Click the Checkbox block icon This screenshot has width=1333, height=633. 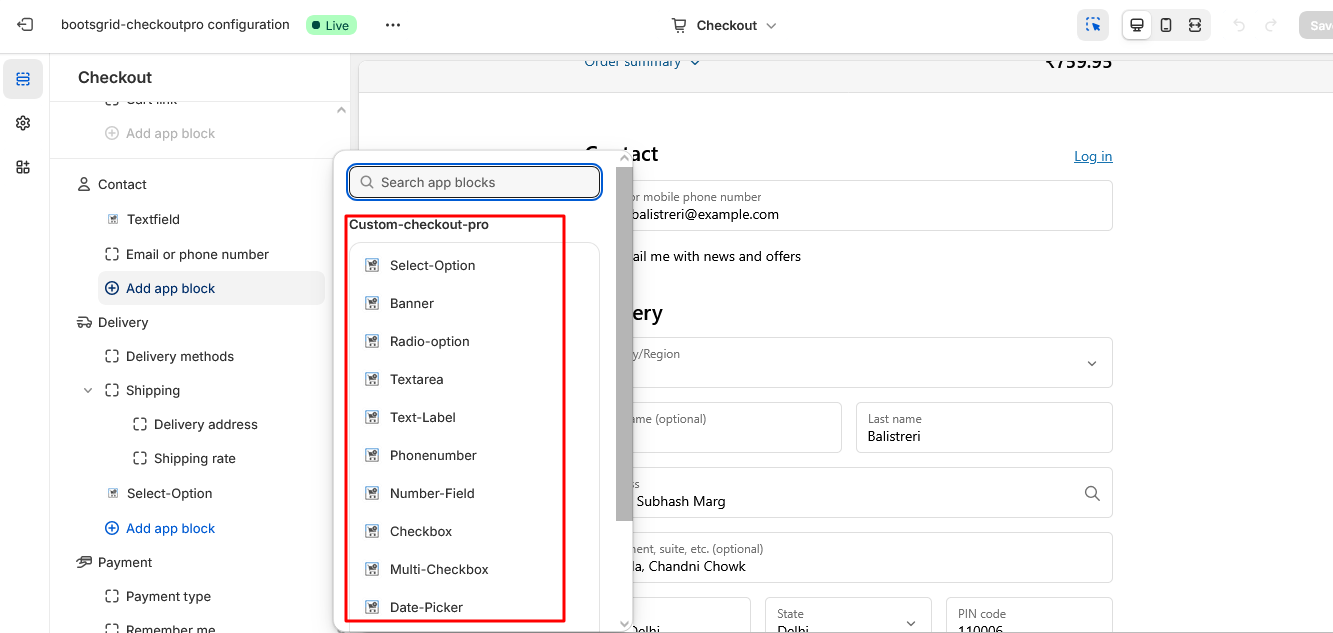point(372,531)
